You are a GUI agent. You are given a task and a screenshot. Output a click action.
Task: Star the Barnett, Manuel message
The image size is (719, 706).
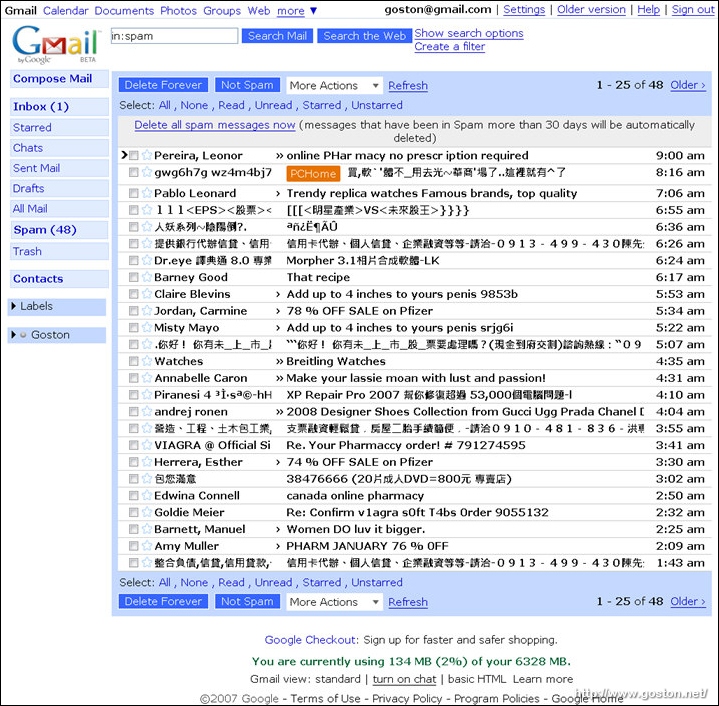coord(147,529)
